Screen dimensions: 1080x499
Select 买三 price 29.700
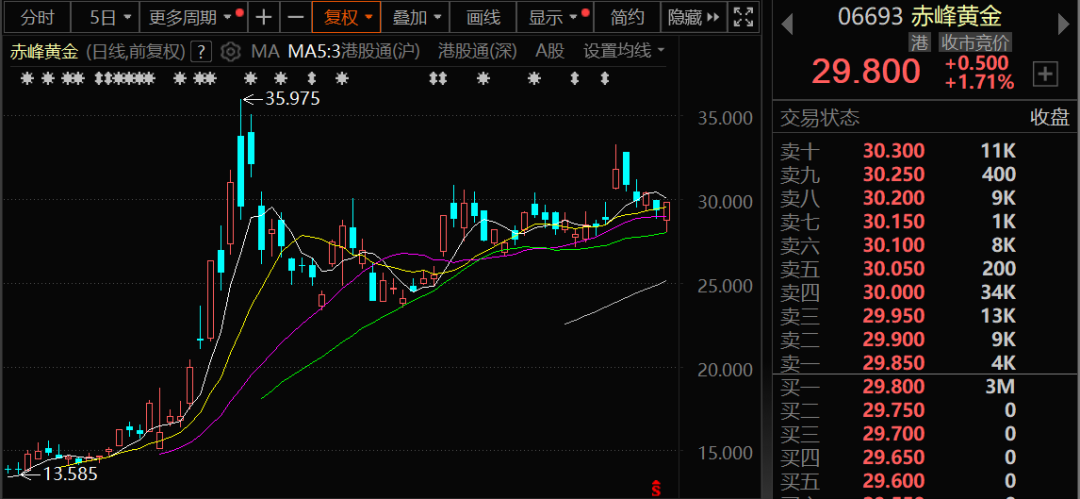(893, 434)
